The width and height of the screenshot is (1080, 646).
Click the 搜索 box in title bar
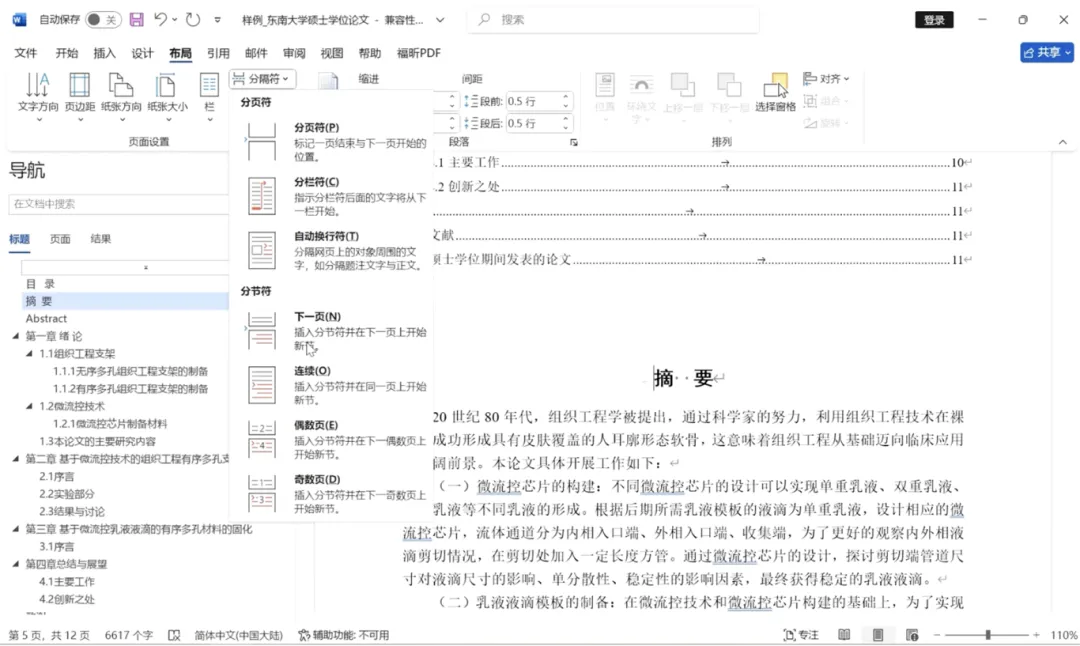click(613, 20)
